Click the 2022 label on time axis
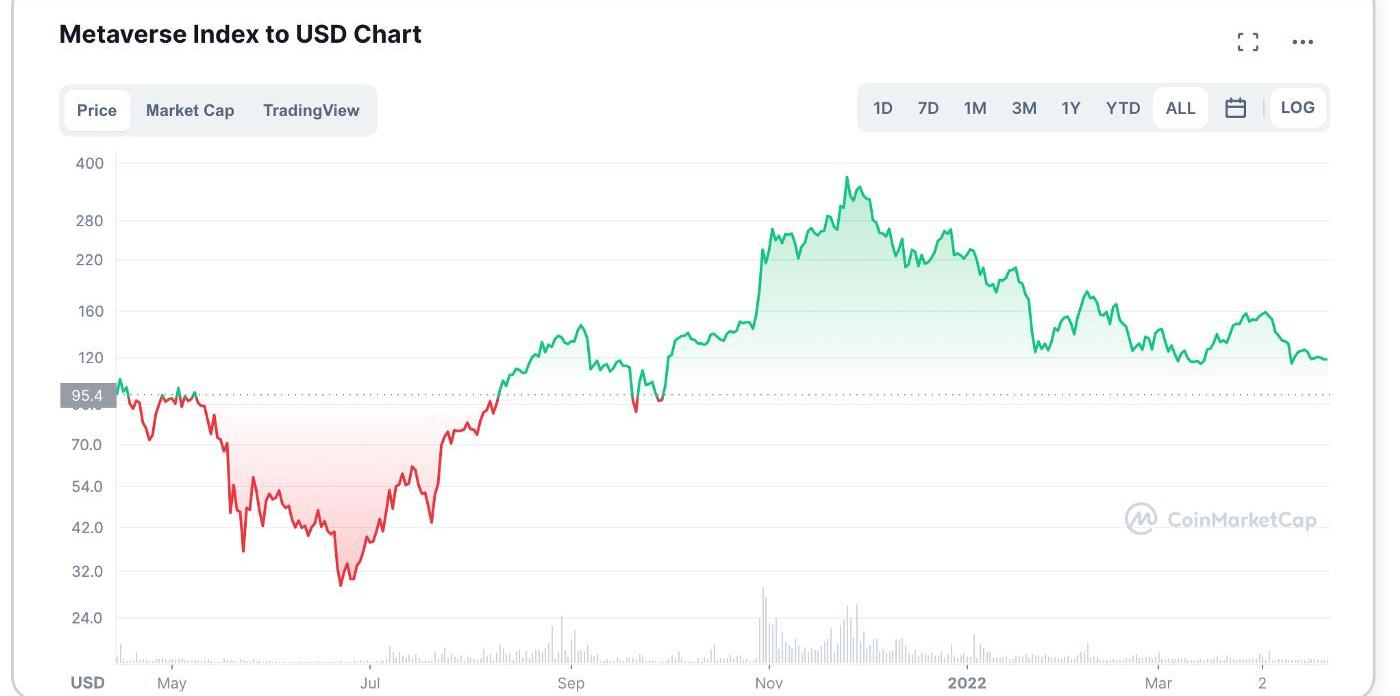The width and height of the screenshot is (1400, 696). pos(967,683)
